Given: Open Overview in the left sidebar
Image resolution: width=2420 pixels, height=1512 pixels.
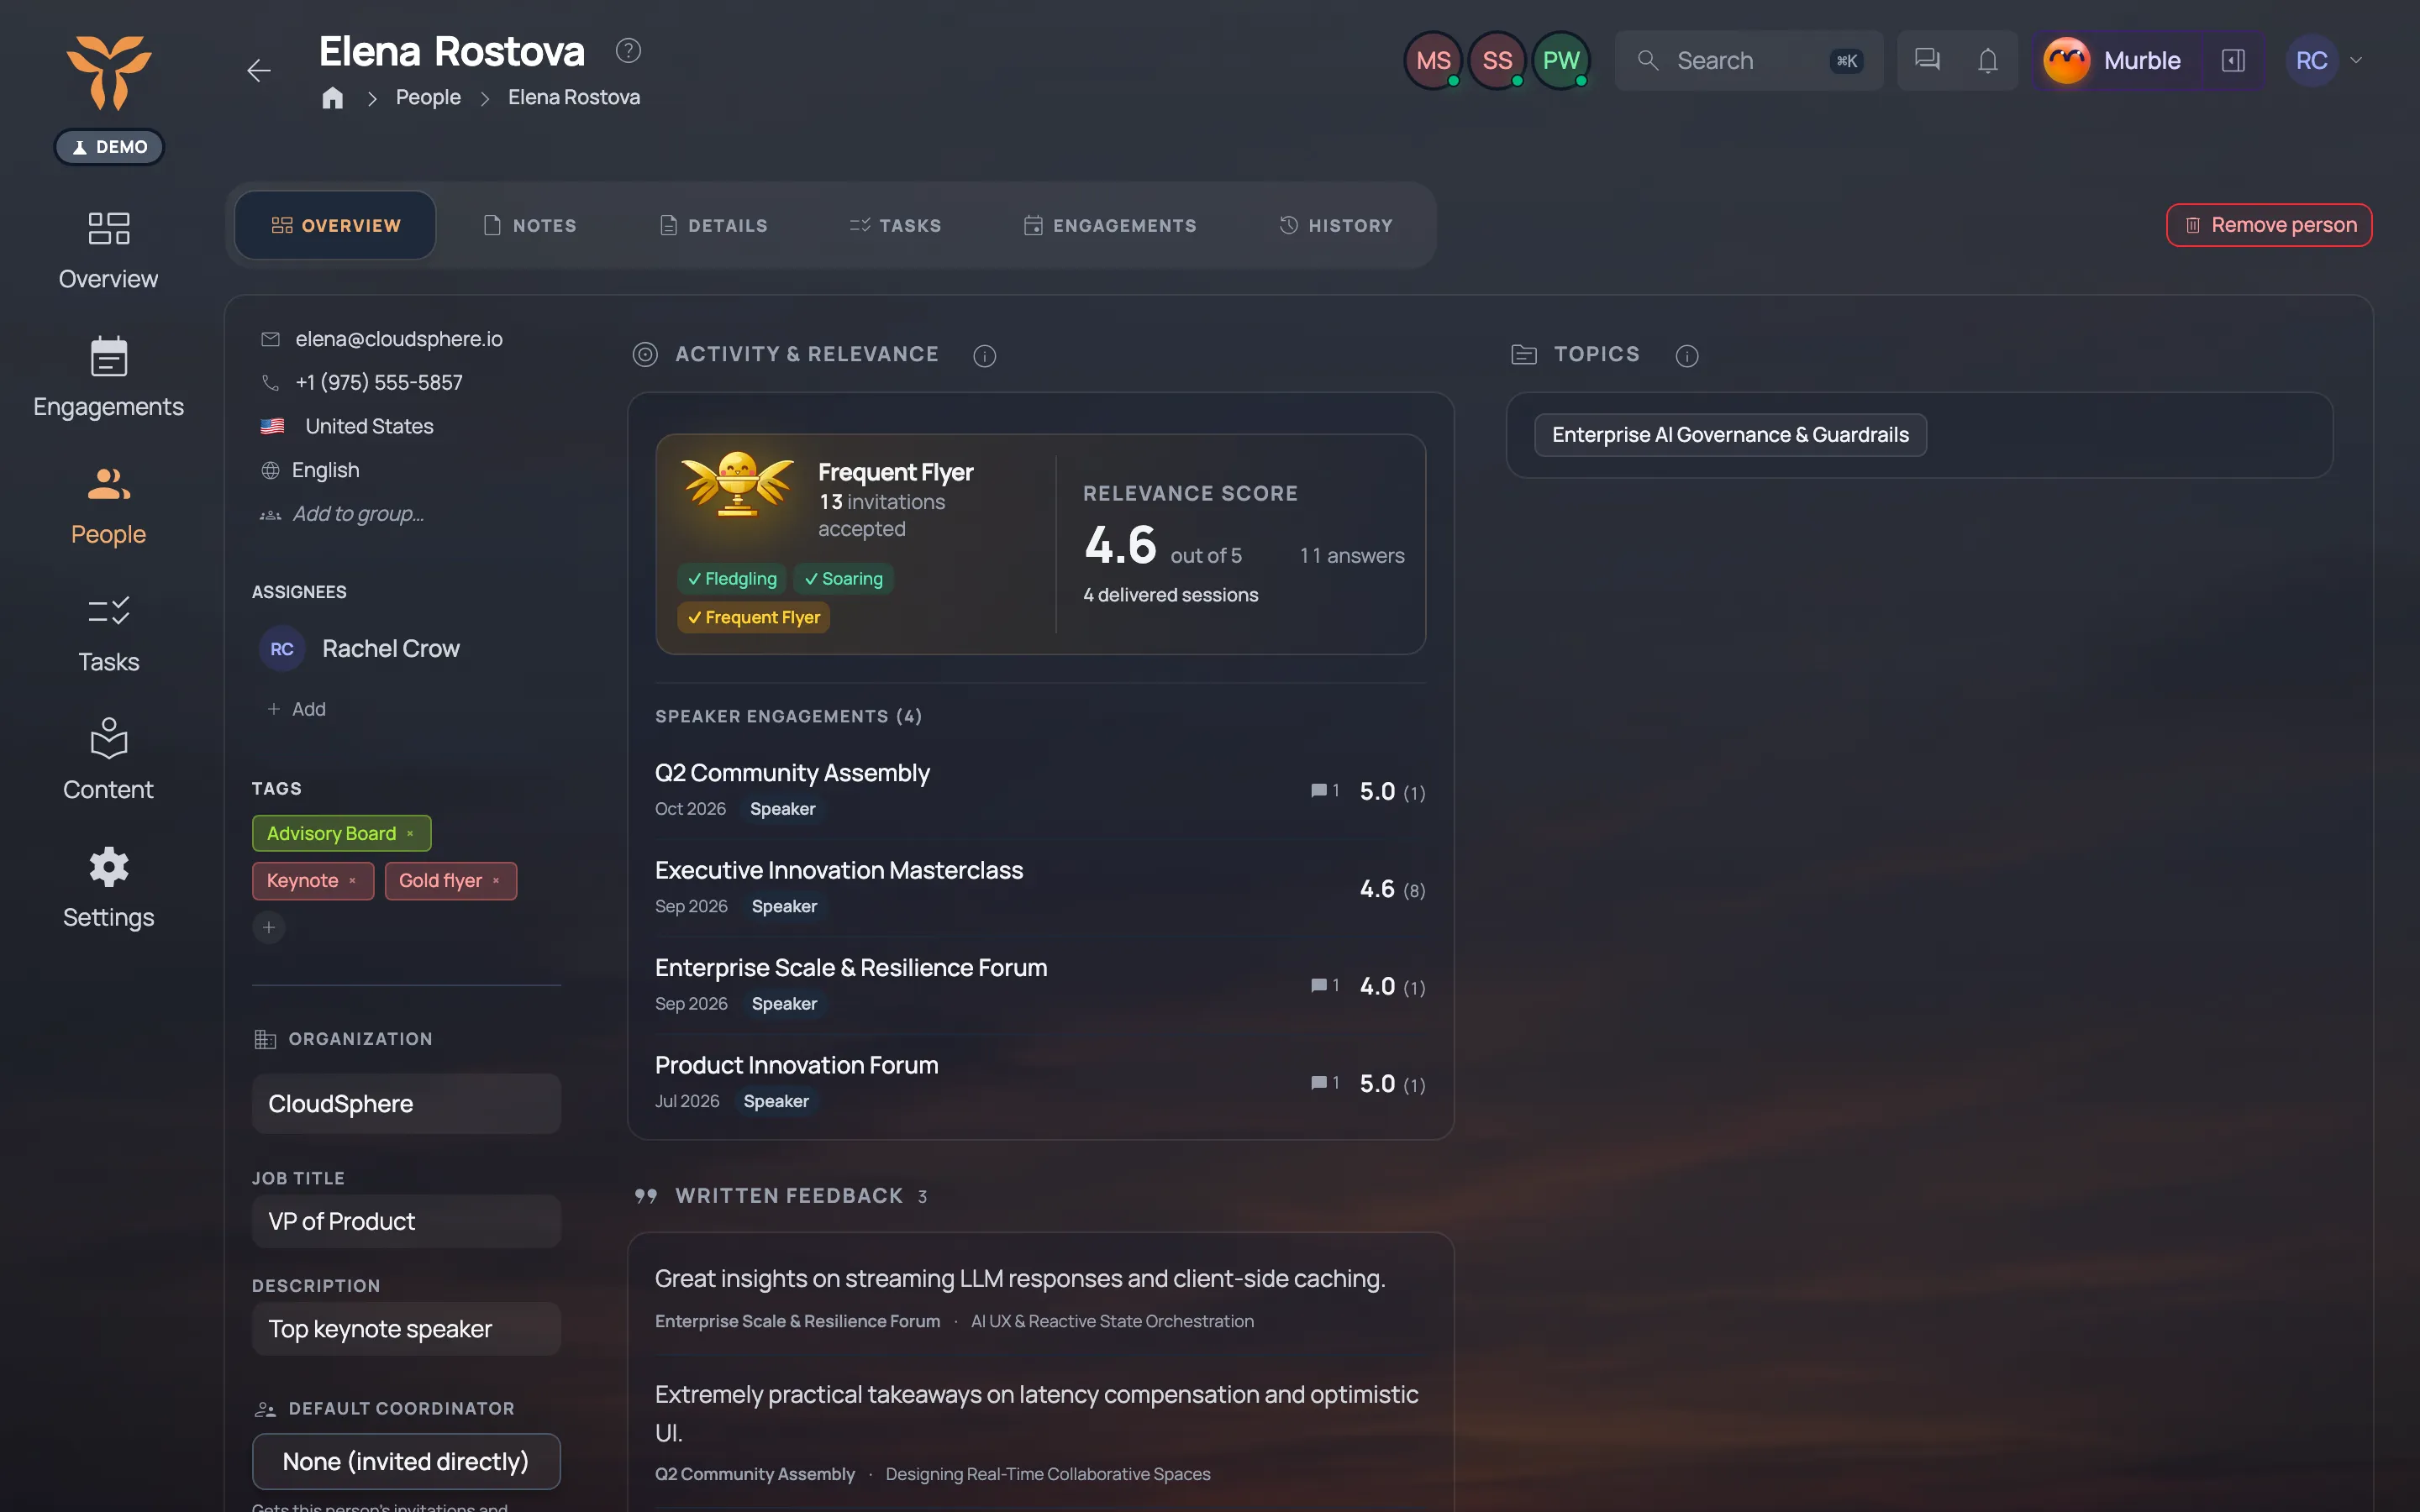Looking at the screenshot, I should click(x=108, y=251).
